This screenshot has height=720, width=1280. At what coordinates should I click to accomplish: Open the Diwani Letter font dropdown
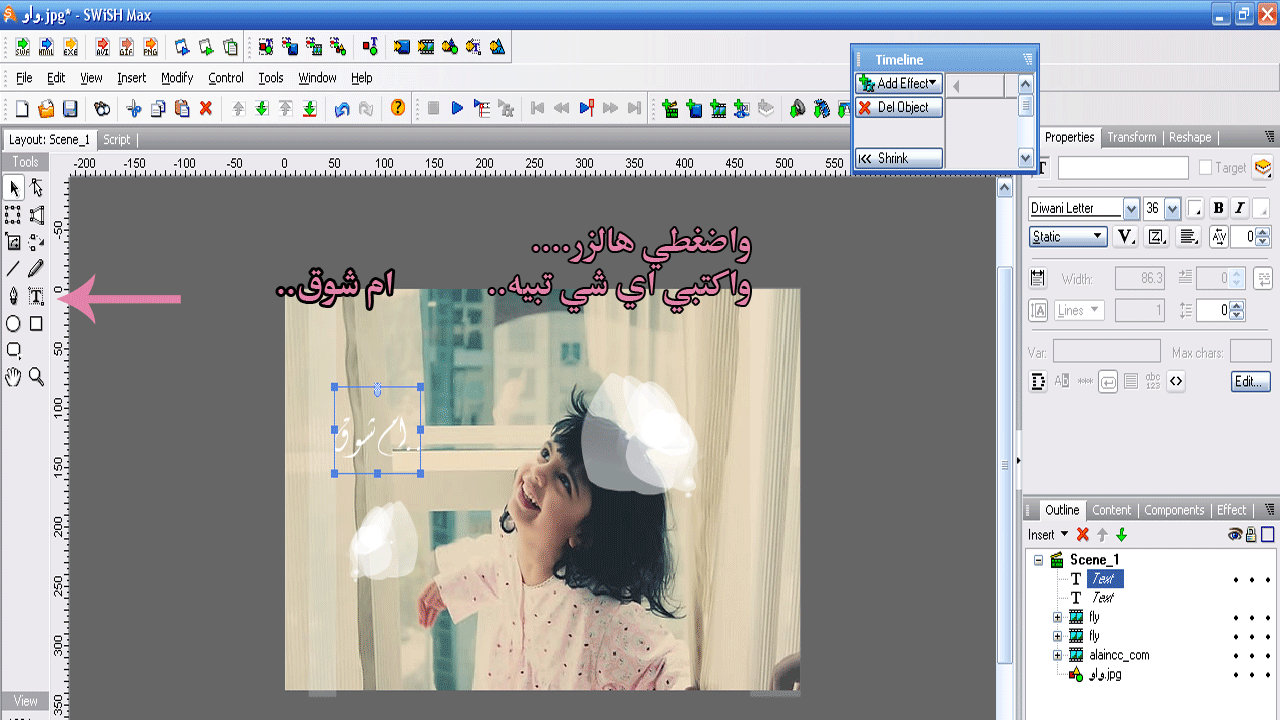(x=1131, y=208)
